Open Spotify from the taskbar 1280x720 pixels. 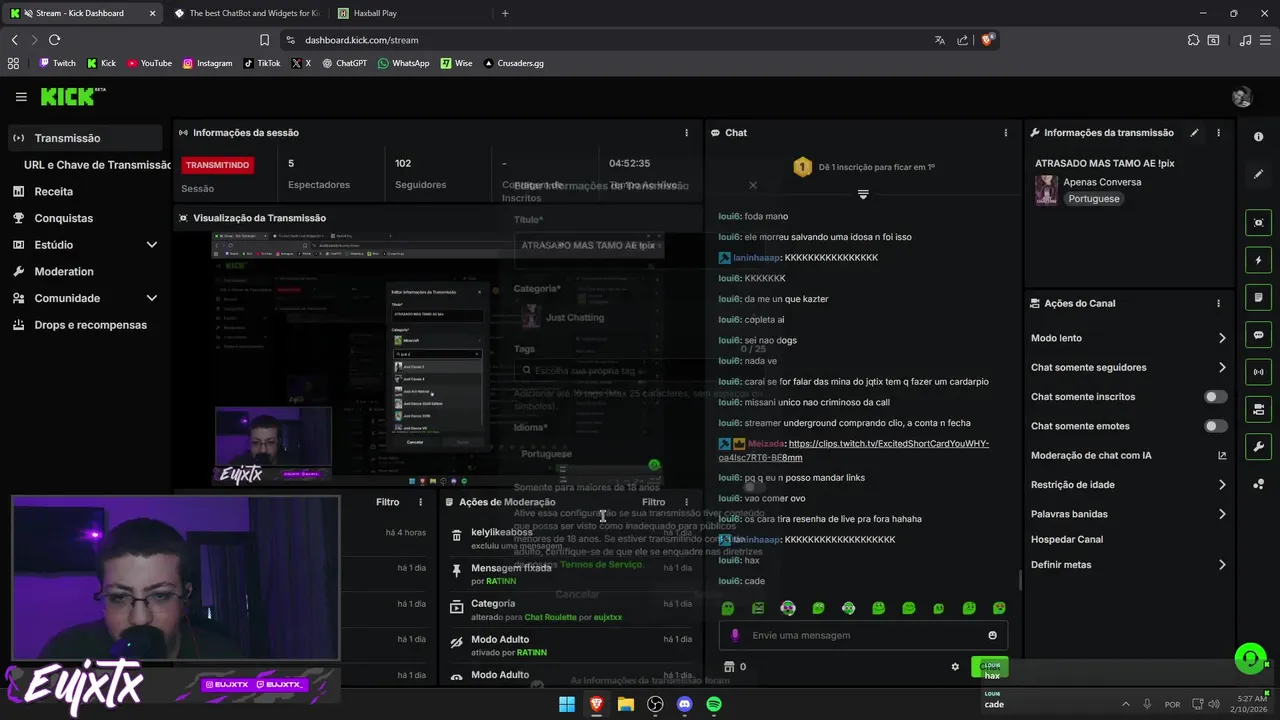pyautogui.click(x=713, y=704)
